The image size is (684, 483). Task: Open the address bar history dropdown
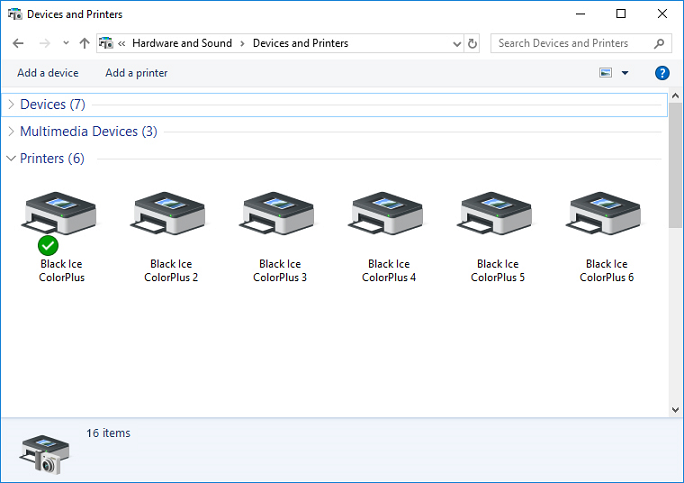(x=457, y=44)
